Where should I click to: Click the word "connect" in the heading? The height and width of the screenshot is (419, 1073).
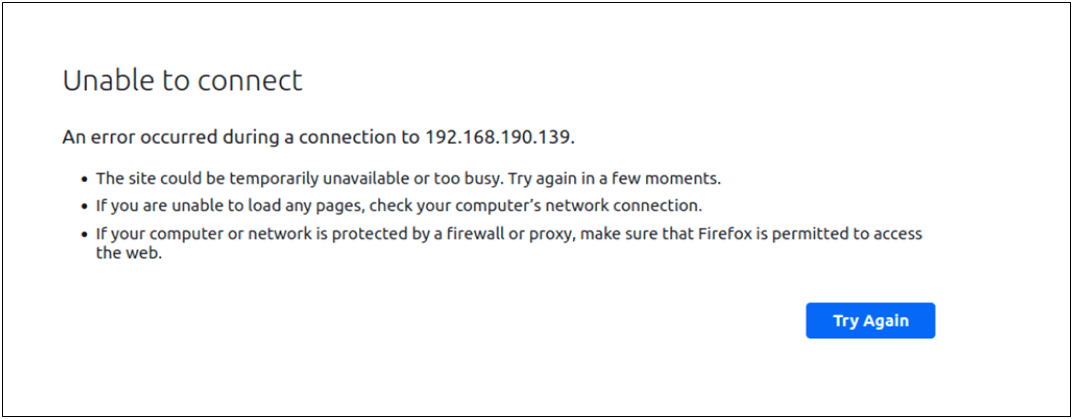coord(255,81)
